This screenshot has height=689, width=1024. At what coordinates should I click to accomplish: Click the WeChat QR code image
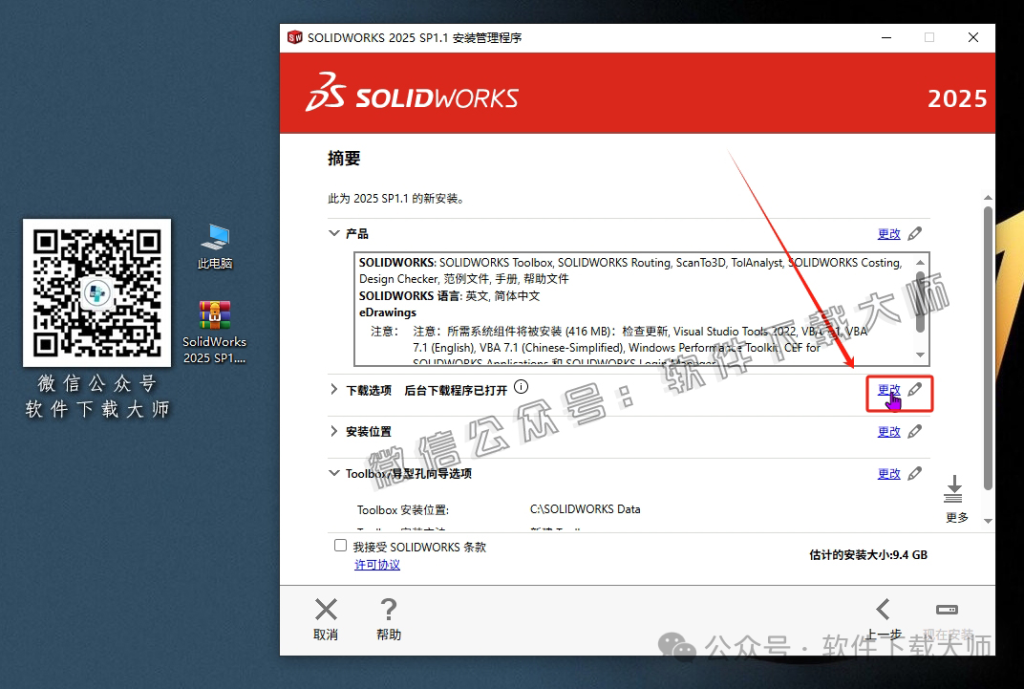[96, 293]
